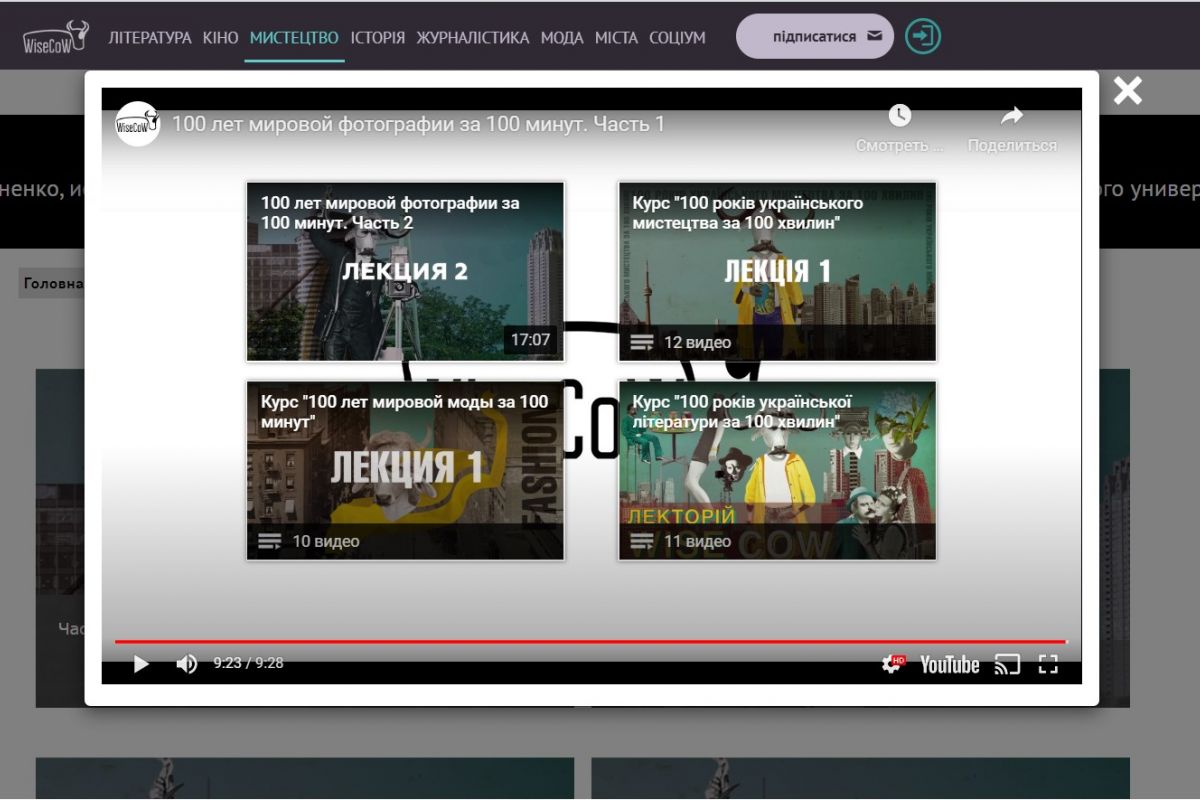Click the Share arrow icon

(1011, 116)
